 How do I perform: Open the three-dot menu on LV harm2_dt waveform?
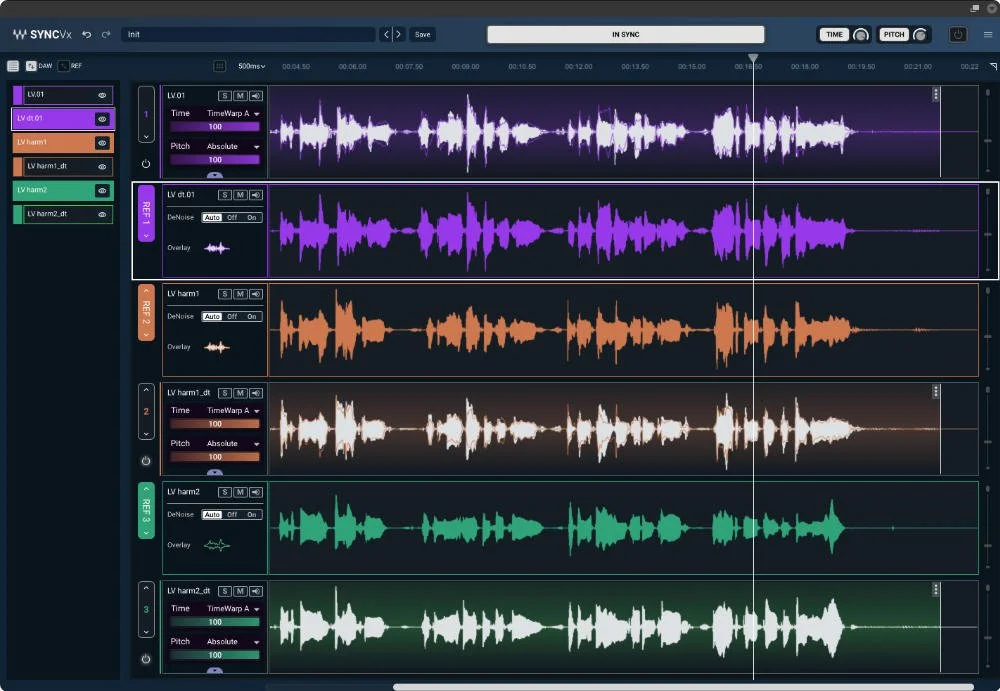click(x=936, y=587)
